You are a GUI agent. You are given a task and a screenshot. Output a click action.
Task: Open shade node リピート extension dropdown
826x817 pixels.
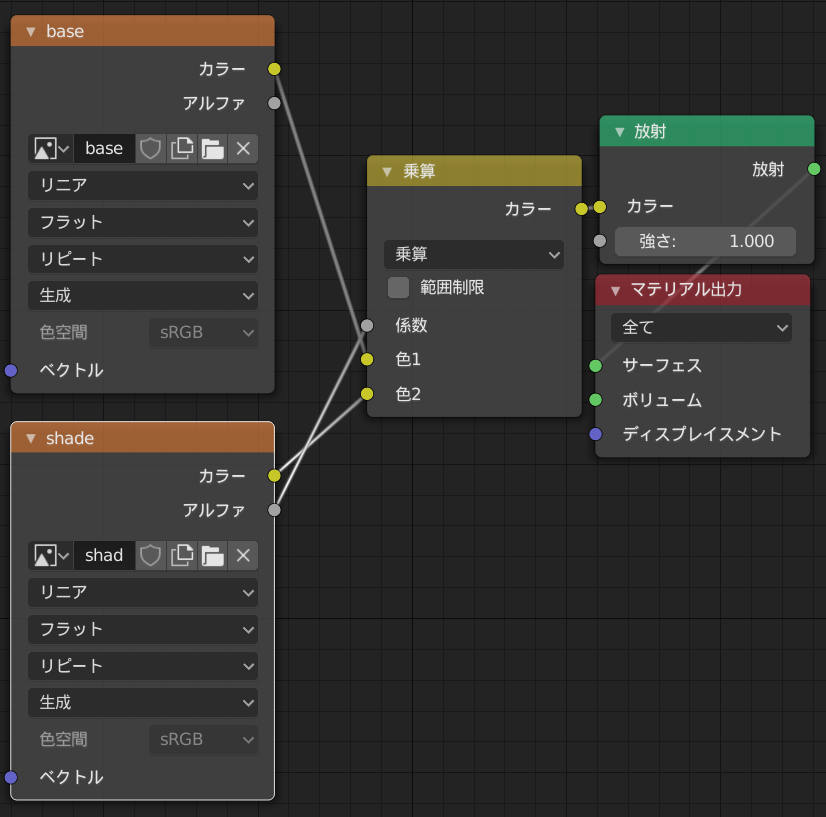(143, 666)
